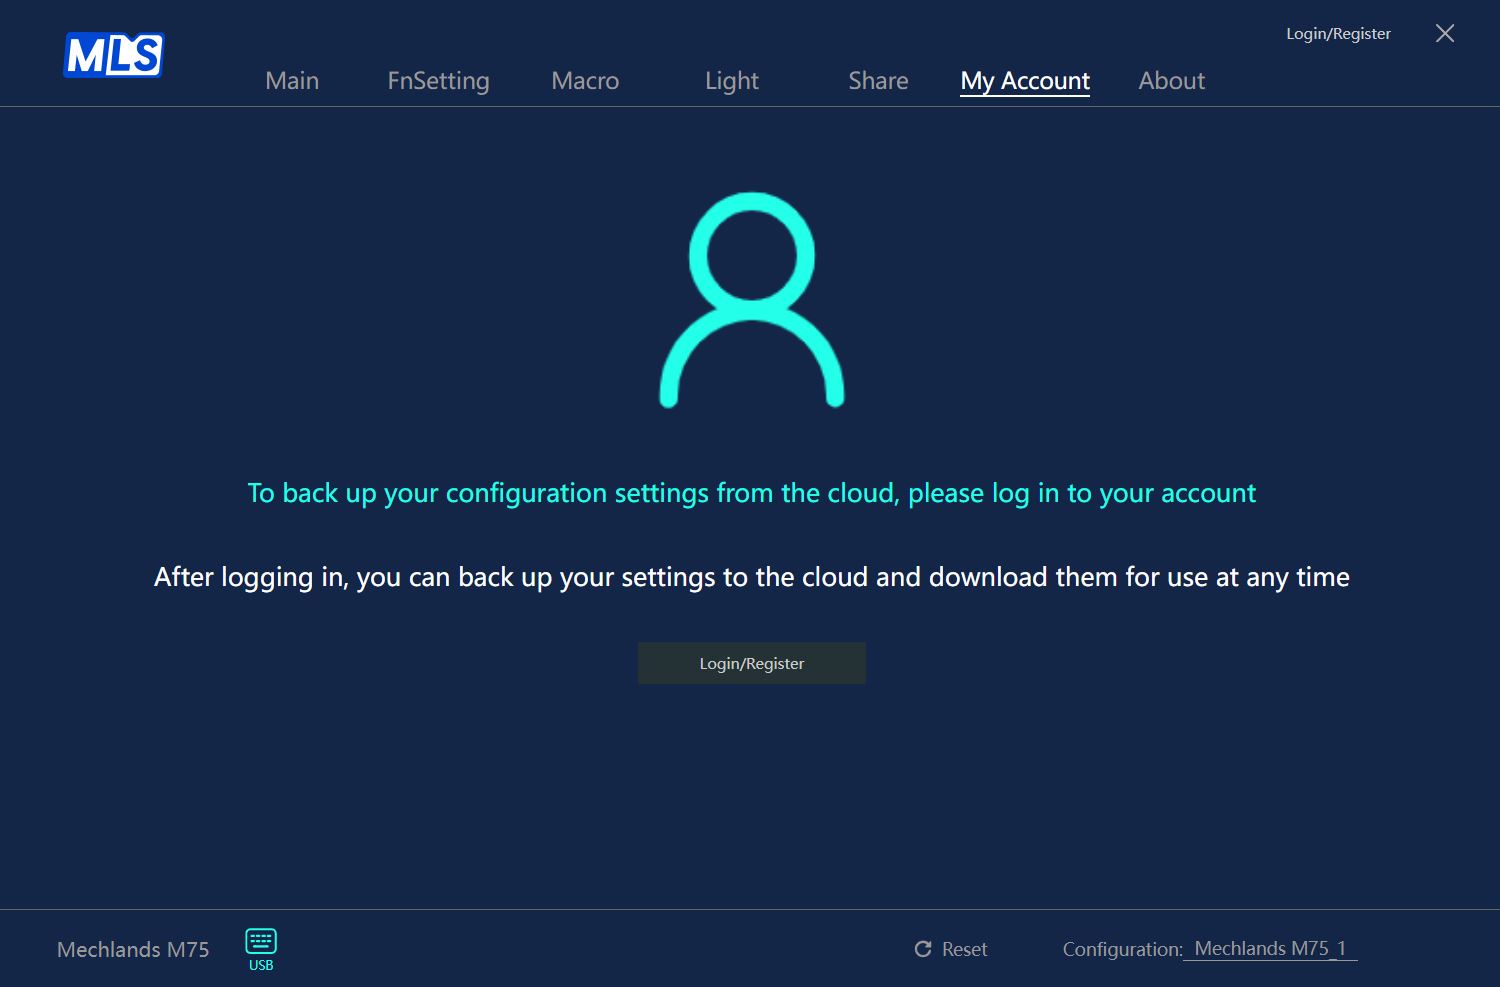This screenshot has width=1500, height=987.
Task: Open the About tab
Action: (x=1172, y=81)
